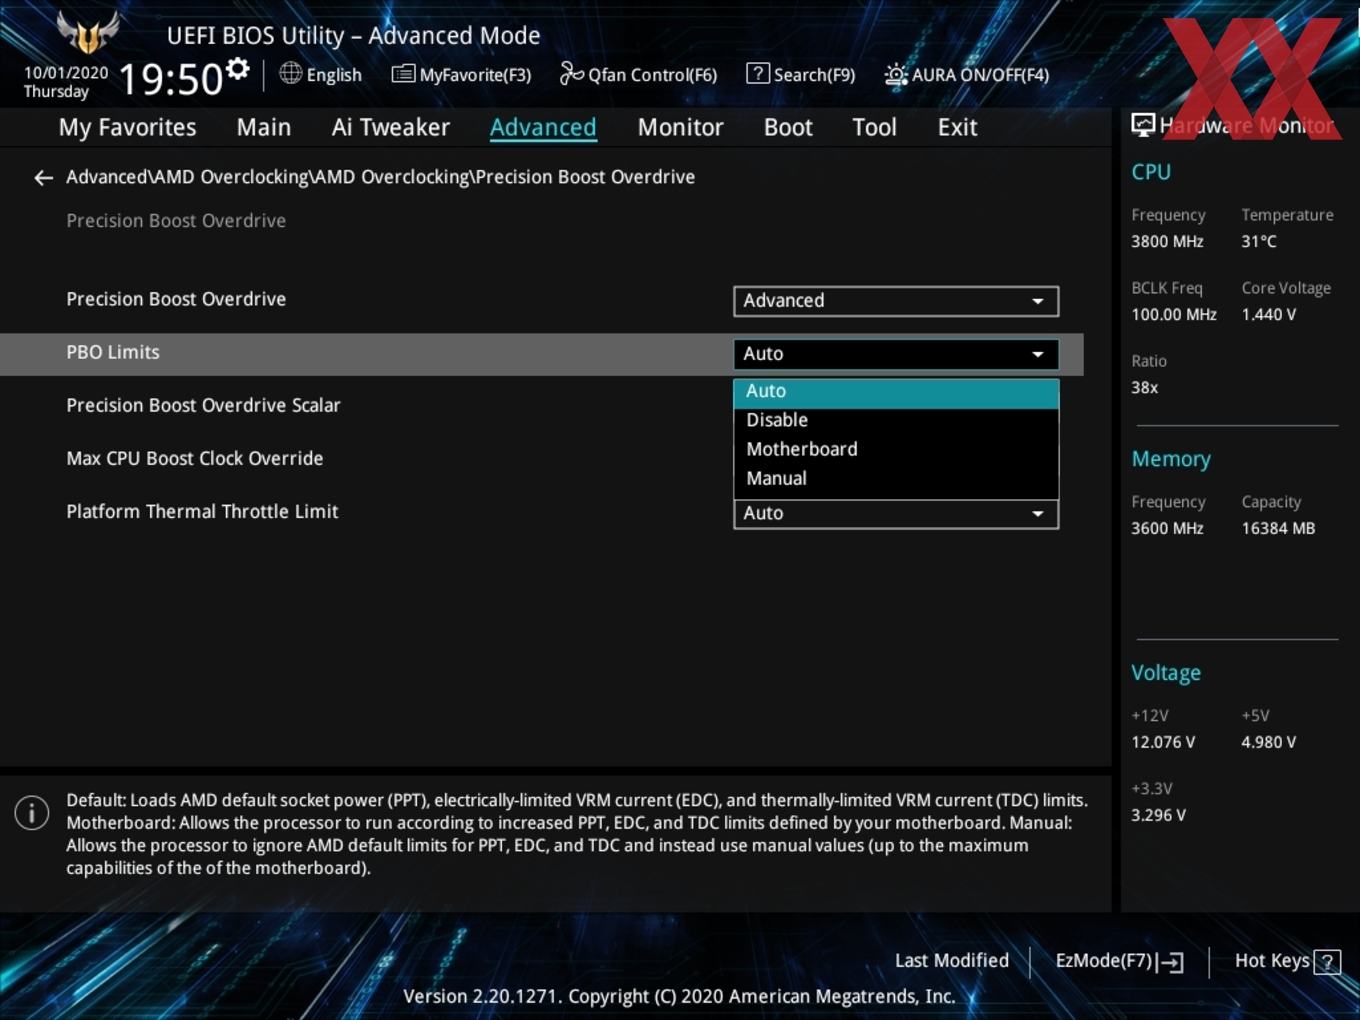Click Last Modified button
1360x1020 pixels.
coord(951,961)
